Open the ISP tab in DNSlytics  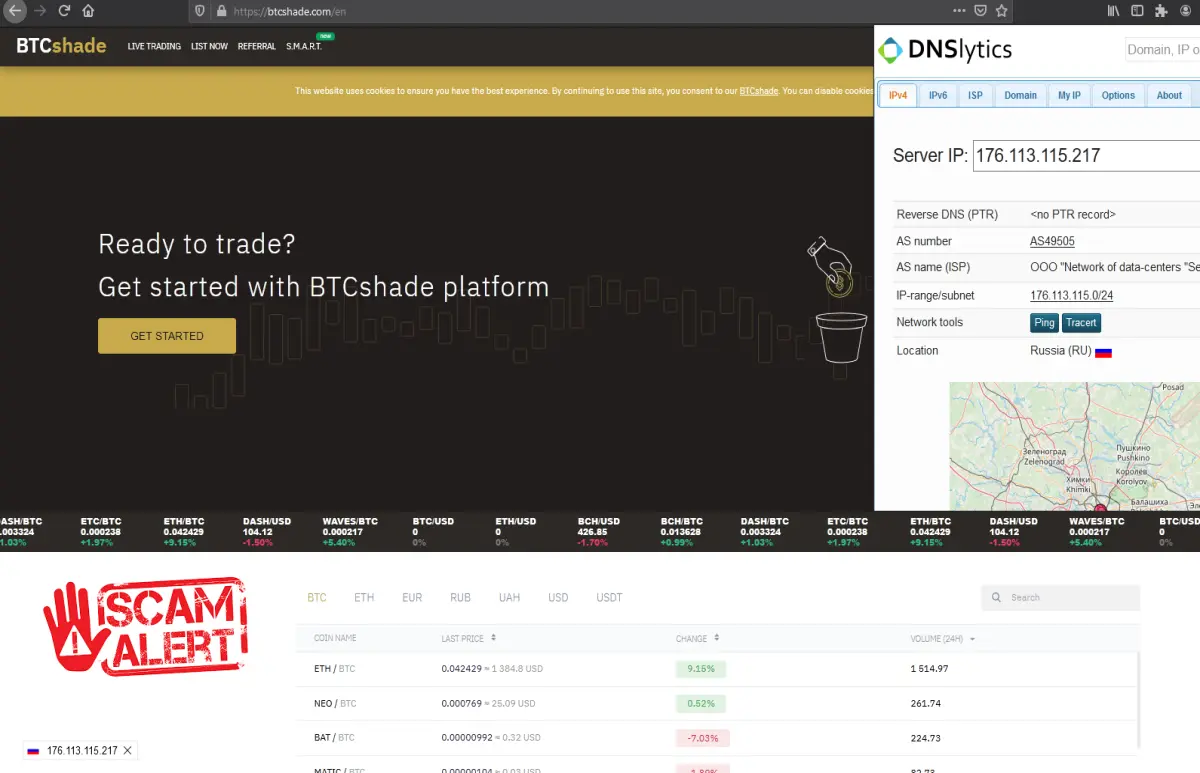click(975, 95)
